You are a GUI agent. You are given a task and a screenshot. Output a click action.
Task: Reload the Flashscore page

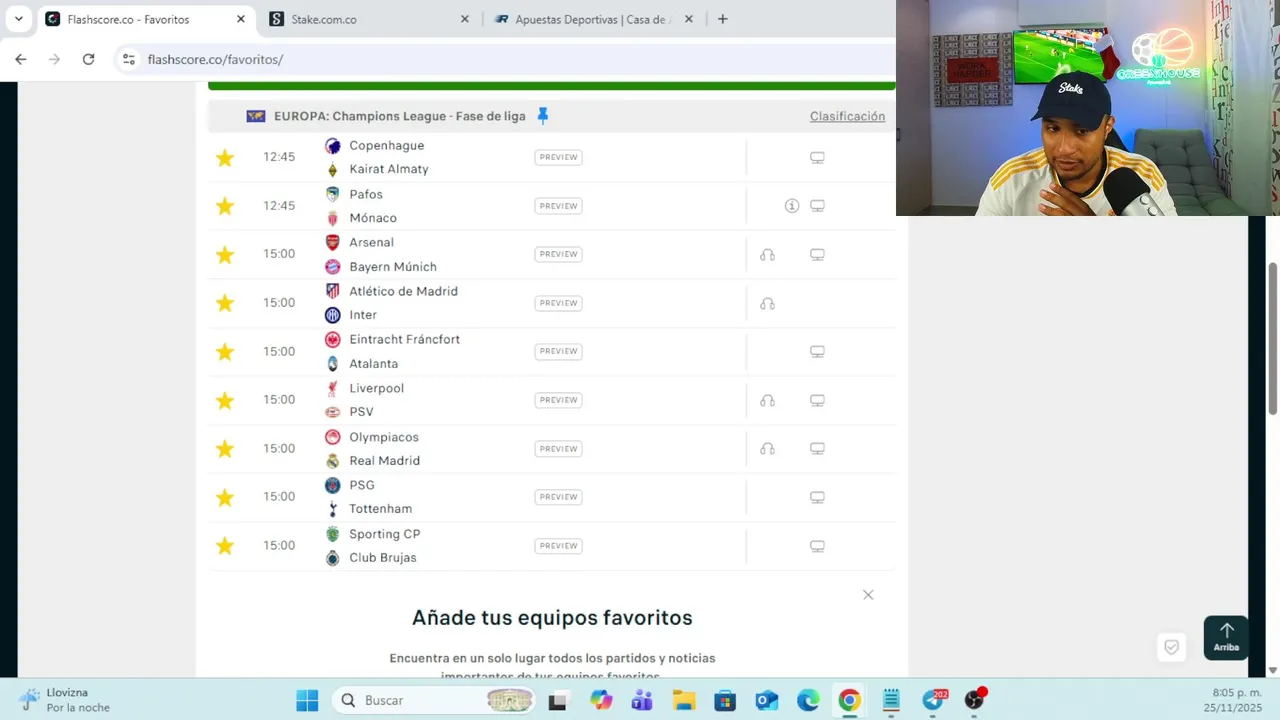point(88,59)
